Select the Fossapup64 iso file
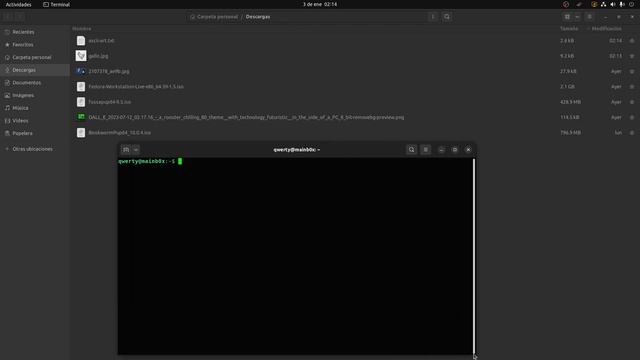This screenshot has width=640, height=360. pyautogui.click(x=110, y=102)
